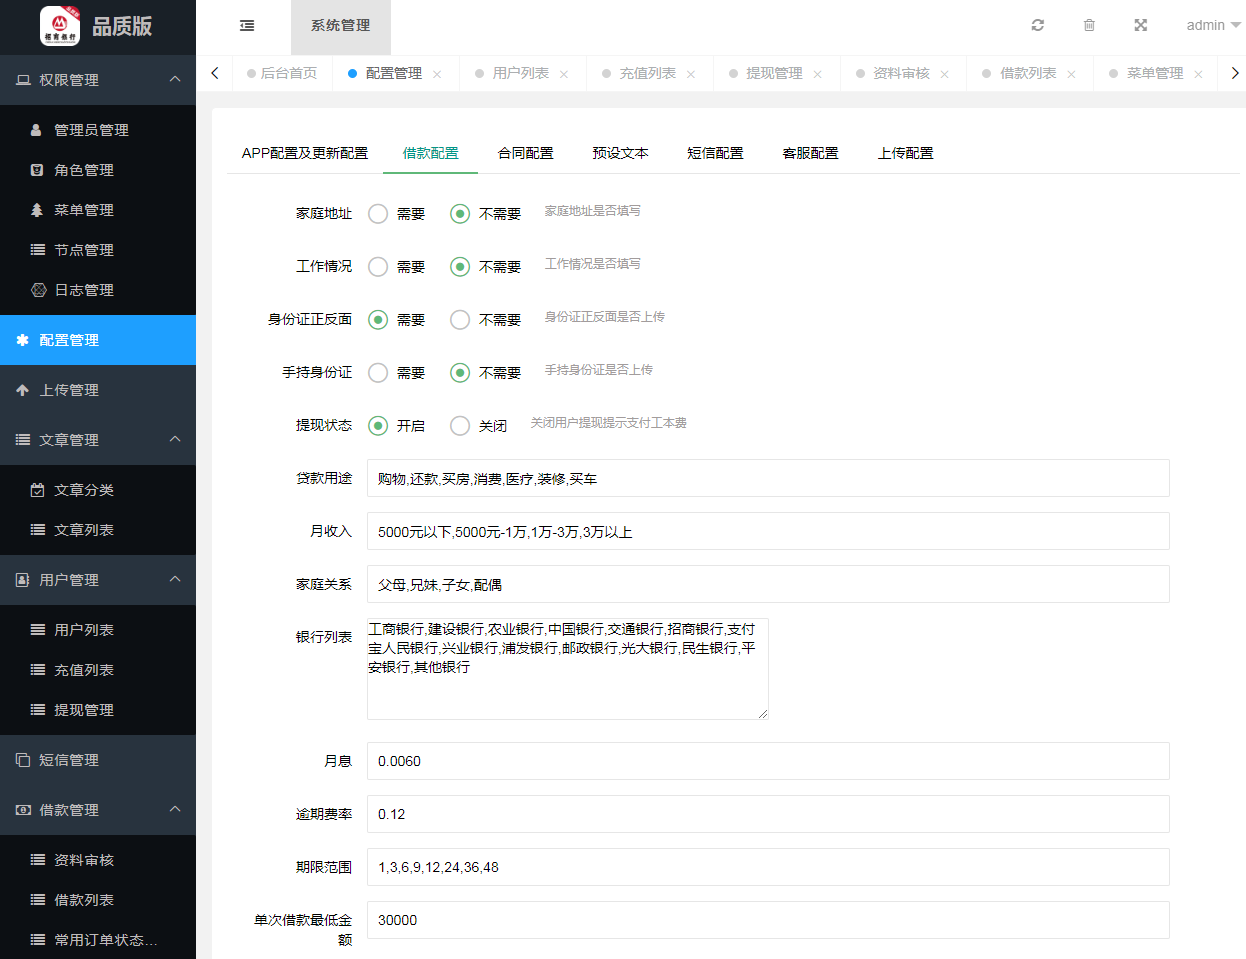Open 管理员管理 in the sidebar
The height and width of the screenshot is (959, 1246).
coord(91,130)
